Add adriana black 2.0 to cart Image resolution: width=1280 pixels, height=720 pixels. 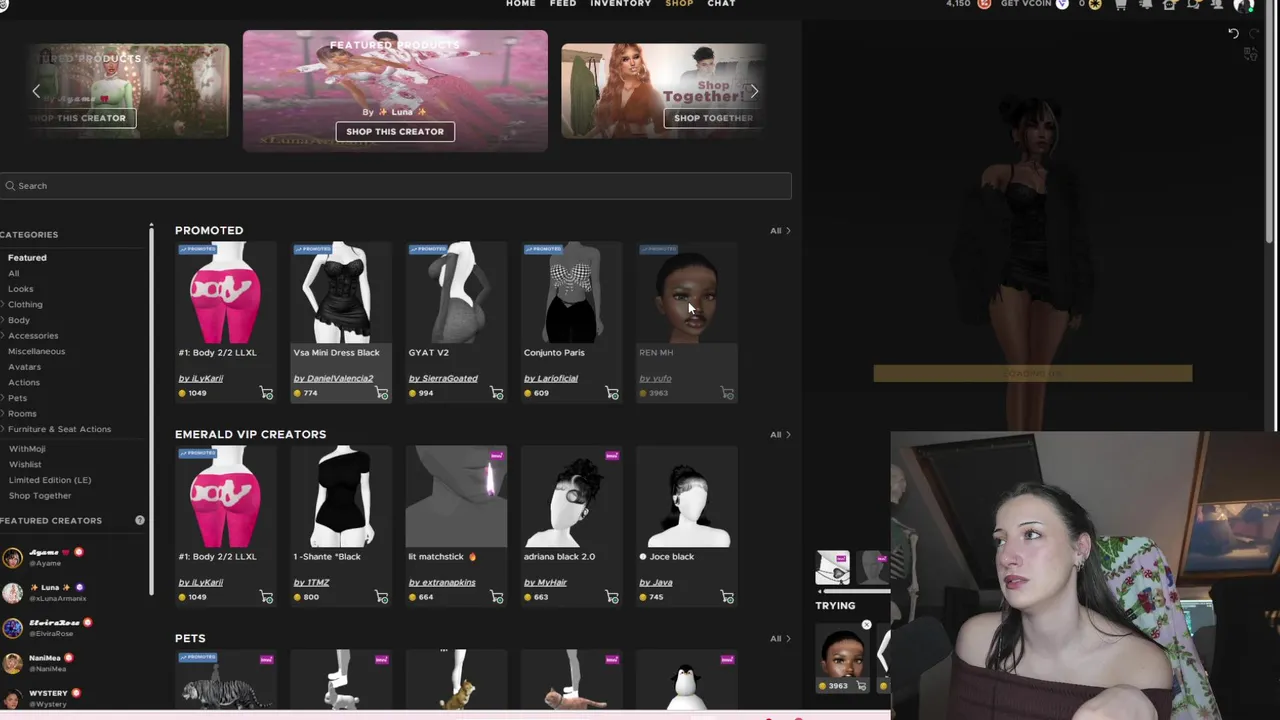pos(612,597)
